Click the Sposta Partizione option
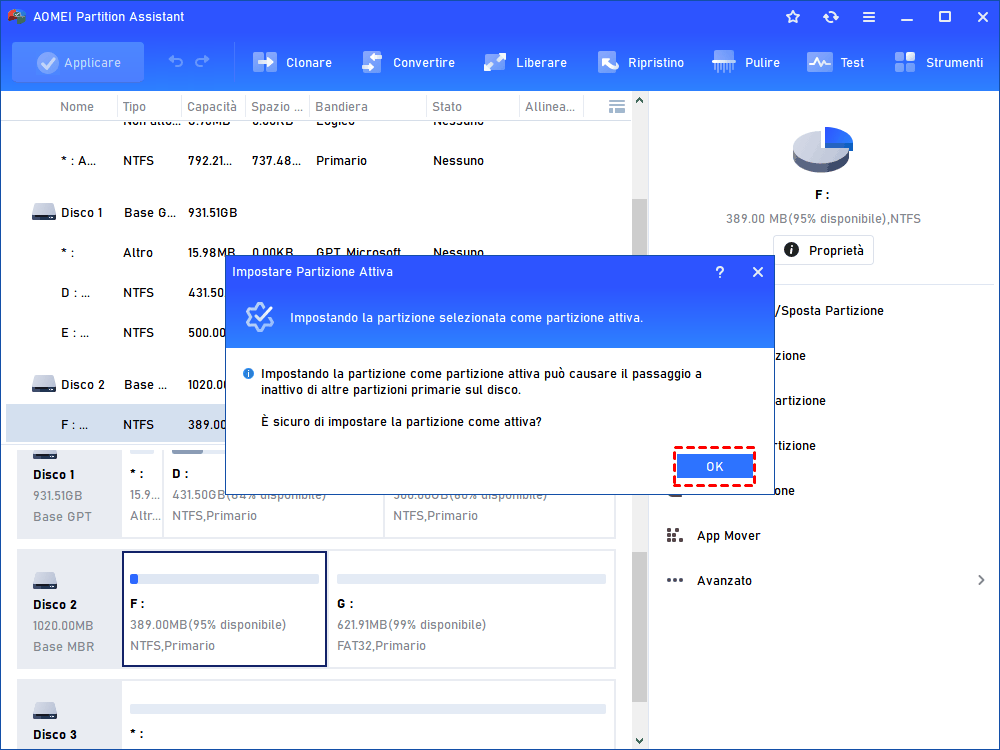The width and height of the screenshot is (1000, 750). [x=829, y=311]
